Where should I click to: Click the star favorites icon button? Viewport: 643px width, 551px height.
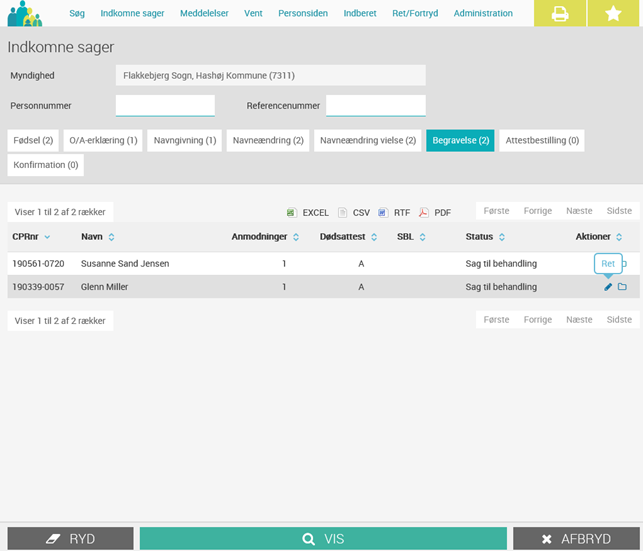pyautogui.click(x=613, y=13)
